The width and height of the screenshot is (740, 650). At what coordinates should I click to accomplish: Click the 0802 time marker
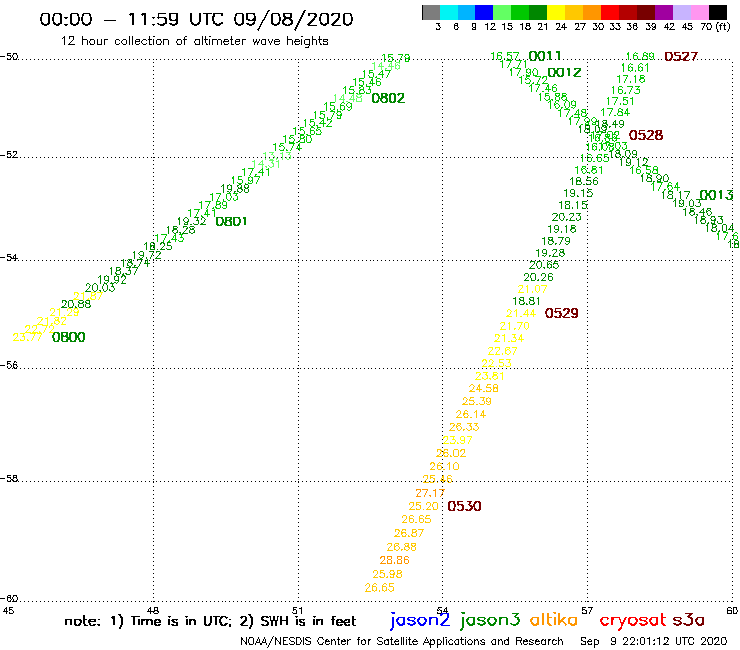(x=388, y=98)
